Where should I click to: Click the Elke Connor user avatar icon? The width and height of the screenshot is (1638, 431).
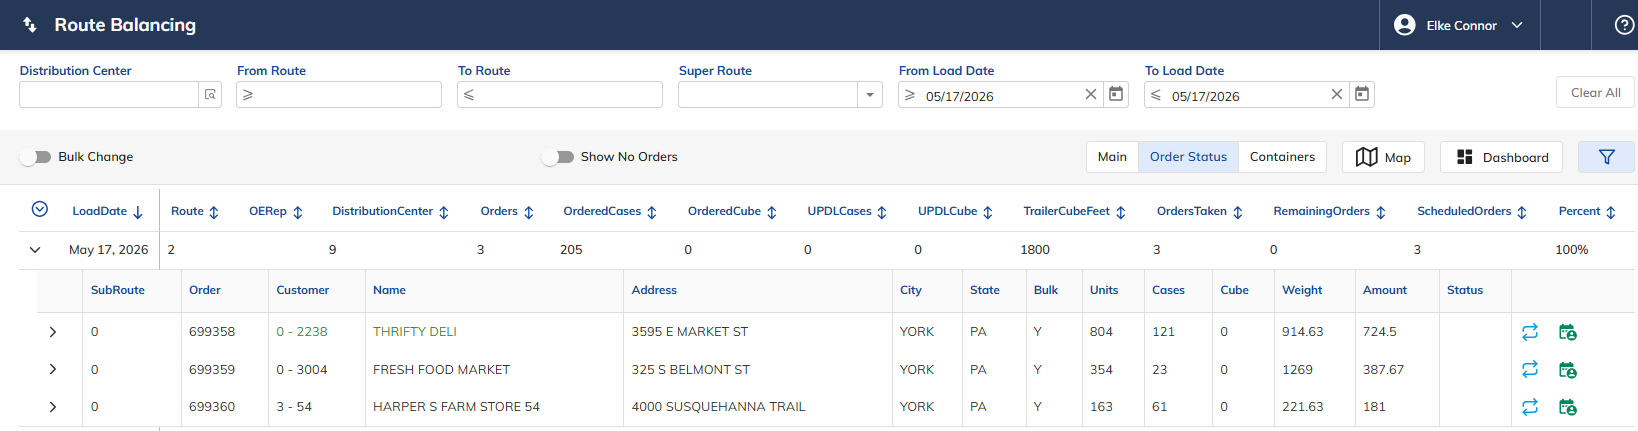pyautogui.click(x=1405, y=25)
